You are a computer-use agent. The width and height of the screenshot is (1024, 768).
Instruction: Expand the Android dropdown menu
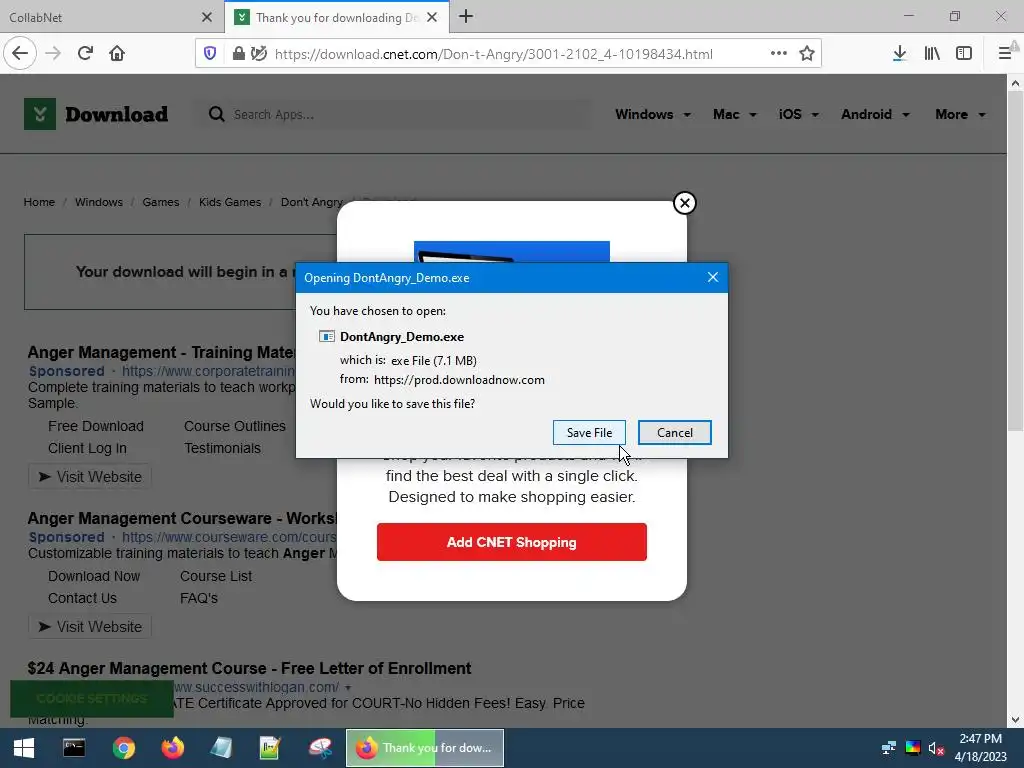click(875, 114)
